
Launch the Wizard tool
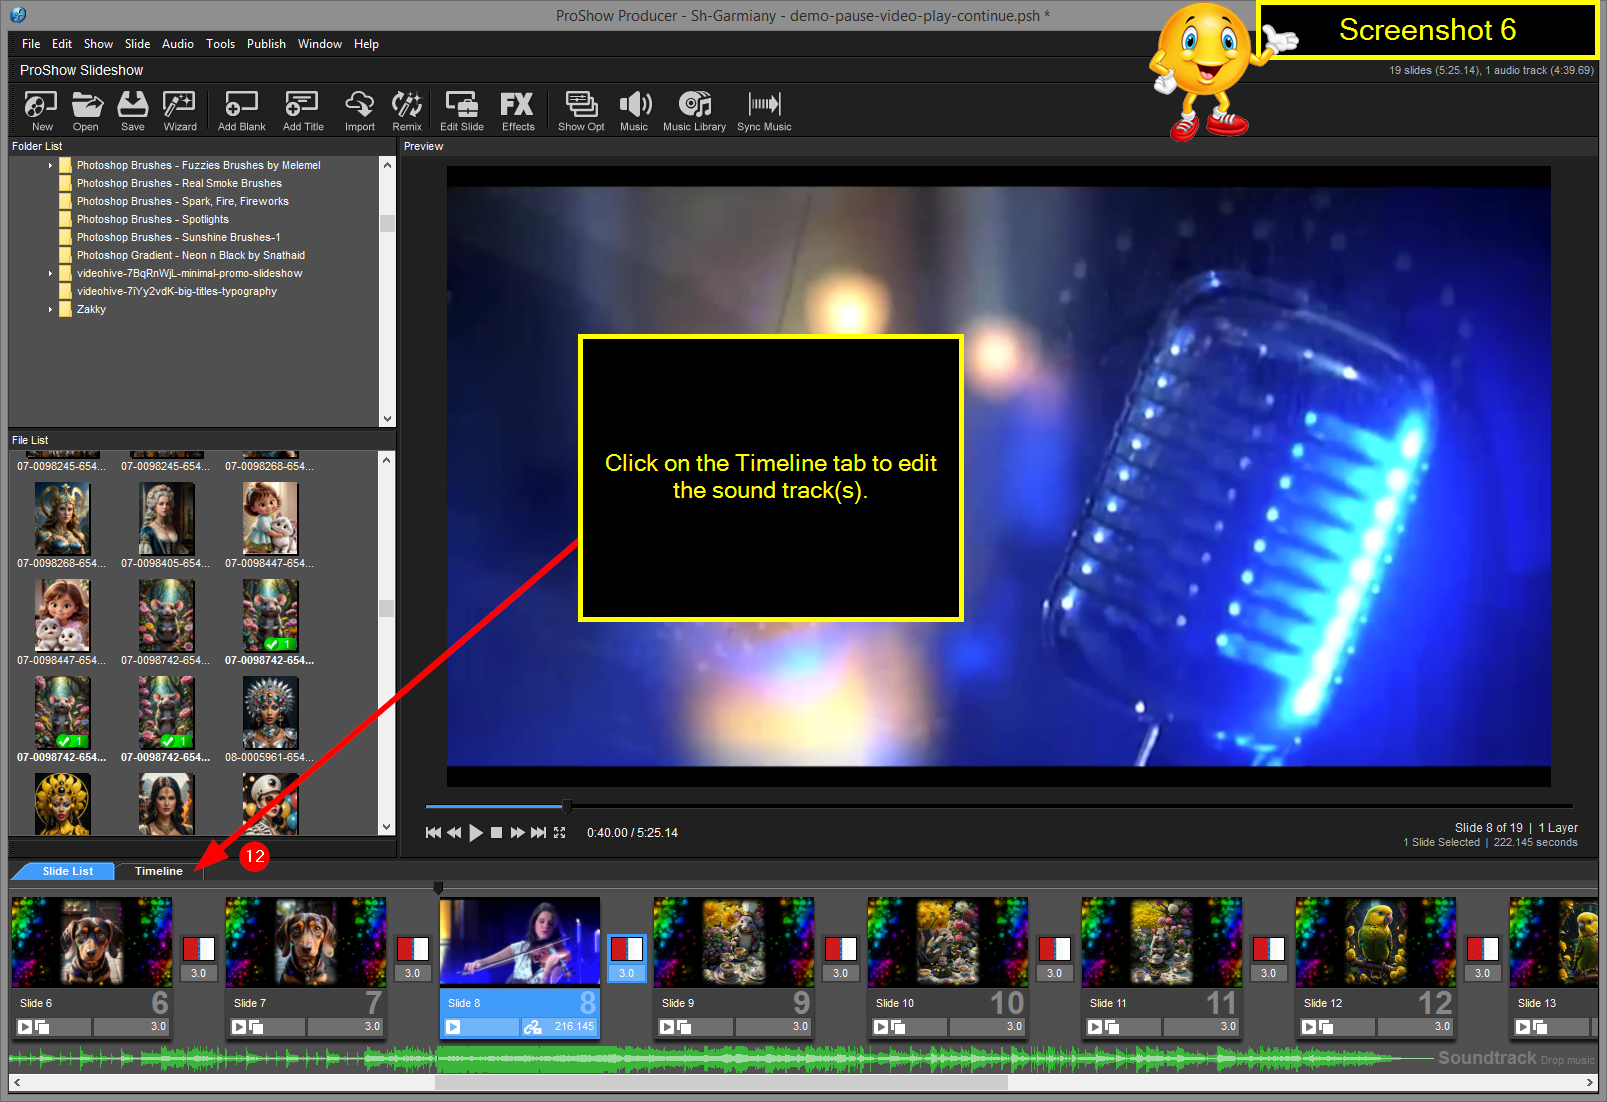pyautogui.click(x=180, y=110)
